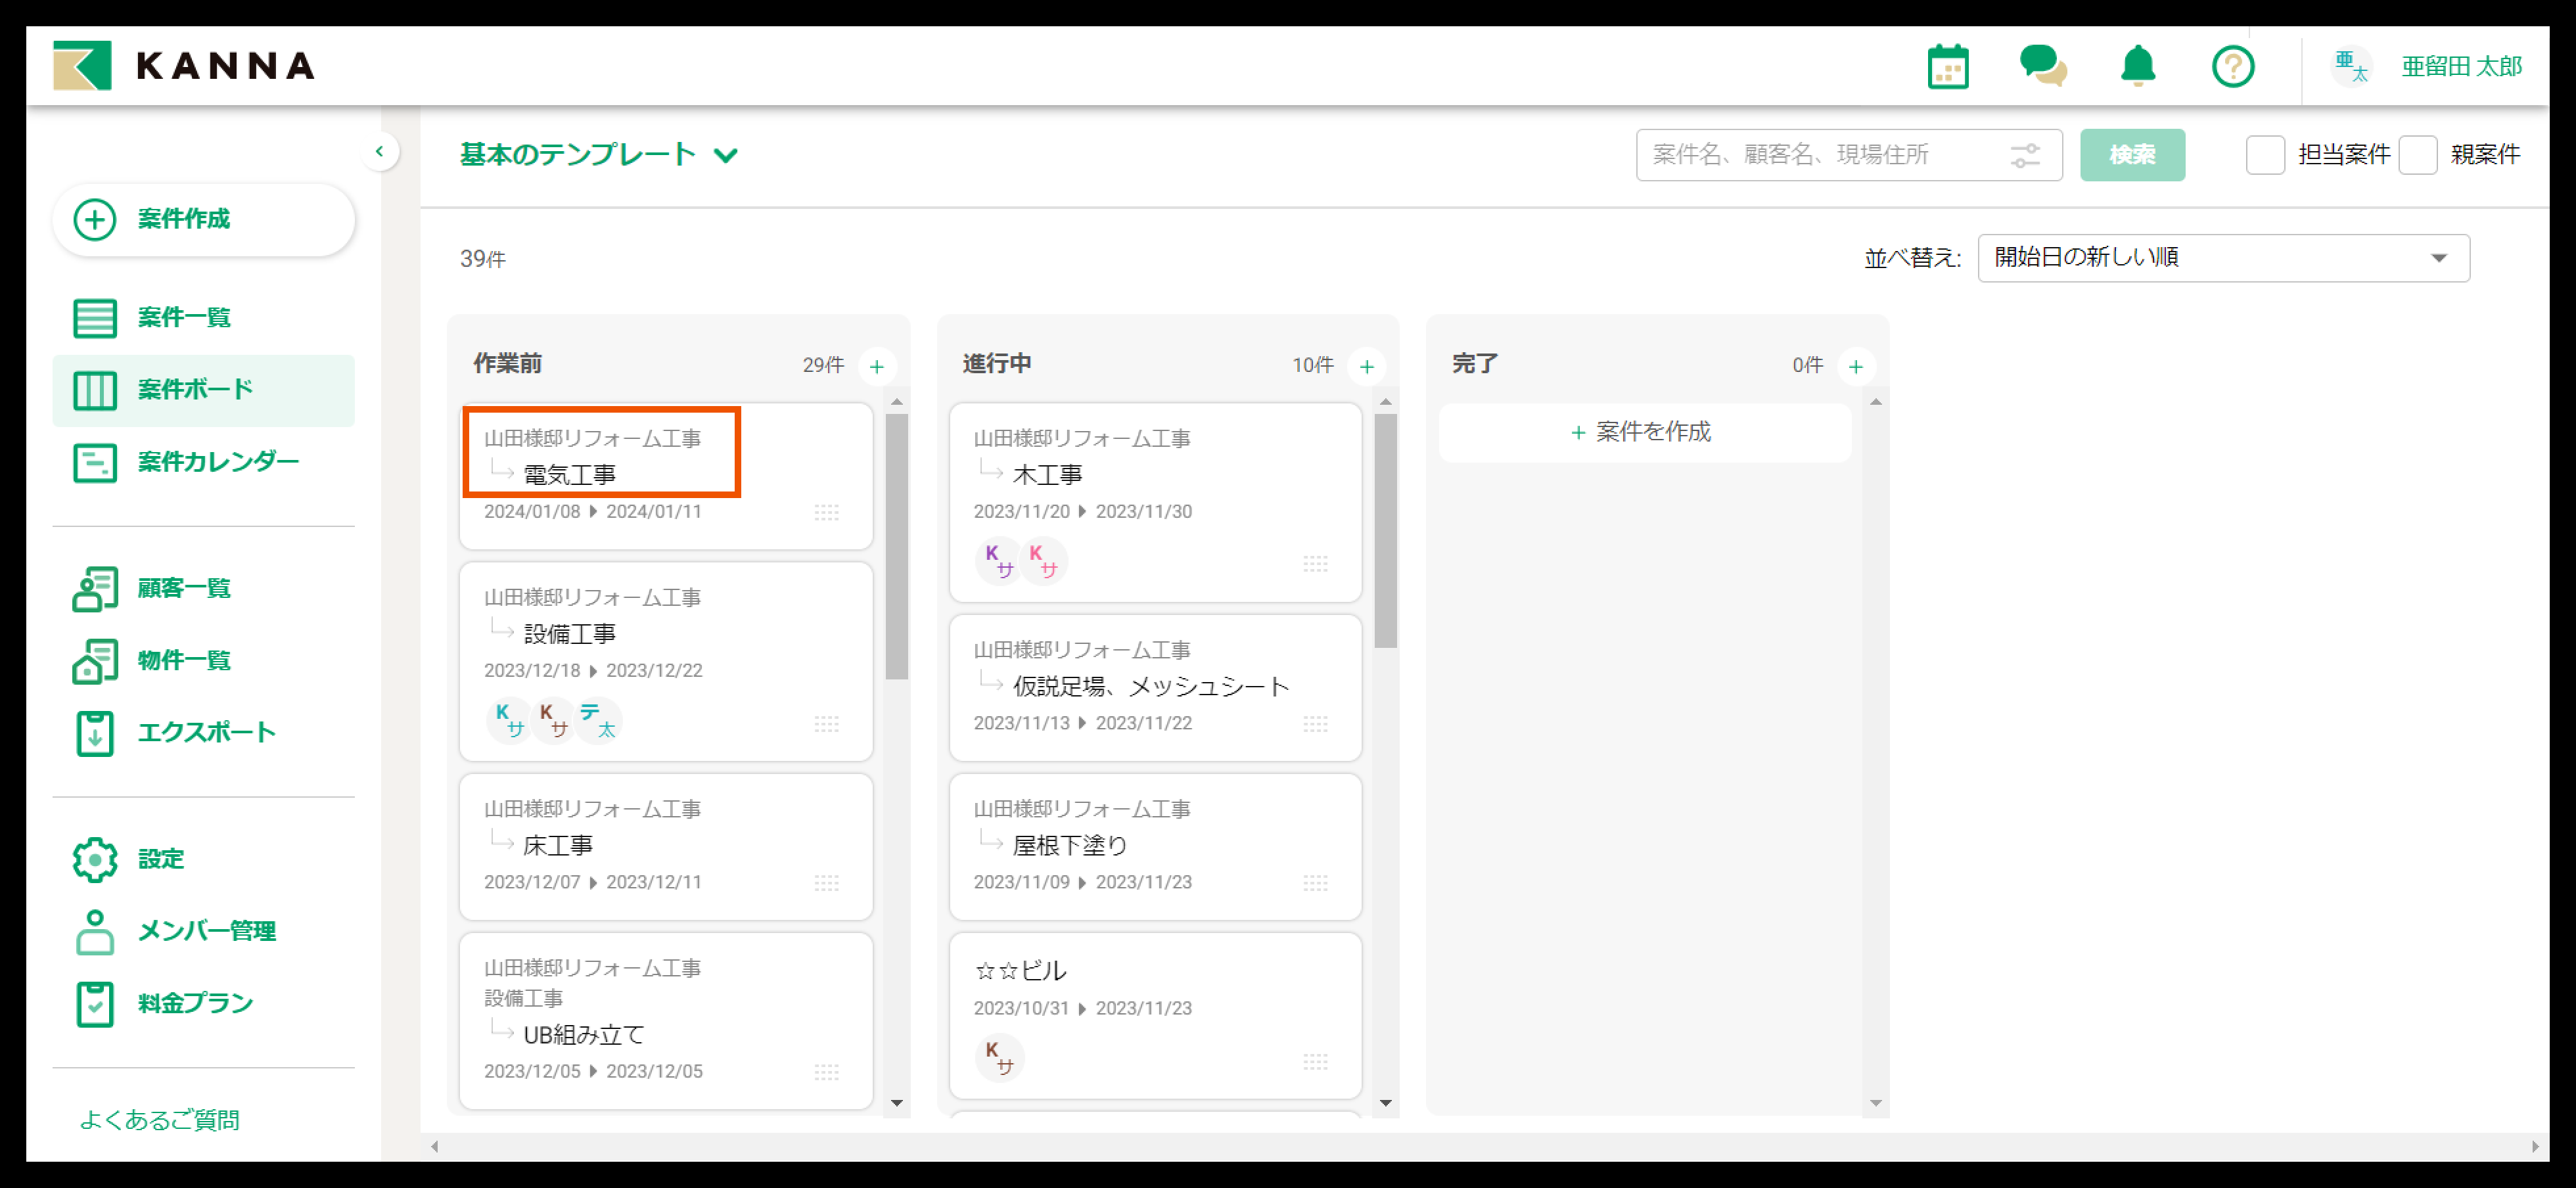Collapse the sidebar with arrow button
Image resolution: width=2576 pixels, height=1188 pixels.
(379, 152)
